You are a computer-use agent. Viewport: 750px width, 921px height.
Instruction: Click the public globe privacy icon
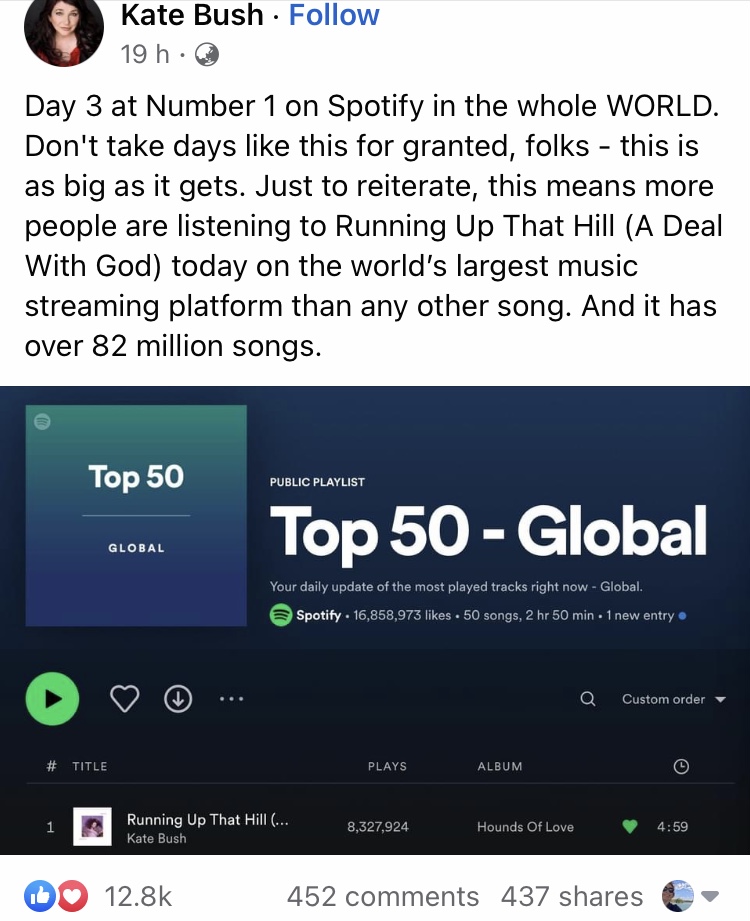(207, 55)
